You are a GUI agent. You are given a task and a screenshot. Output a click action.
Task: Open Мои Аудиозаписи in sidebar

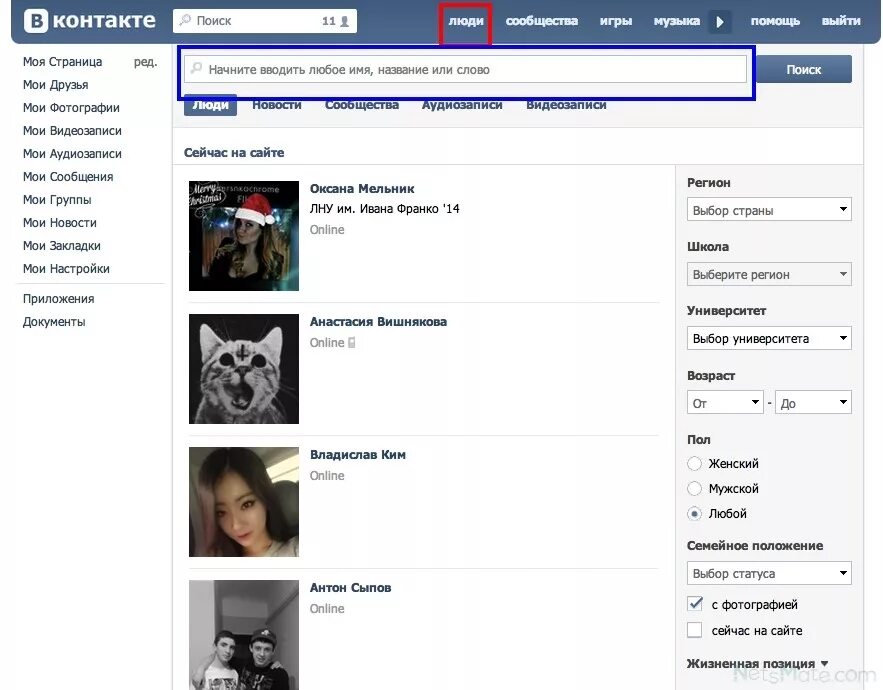click(x=72, y=154)
